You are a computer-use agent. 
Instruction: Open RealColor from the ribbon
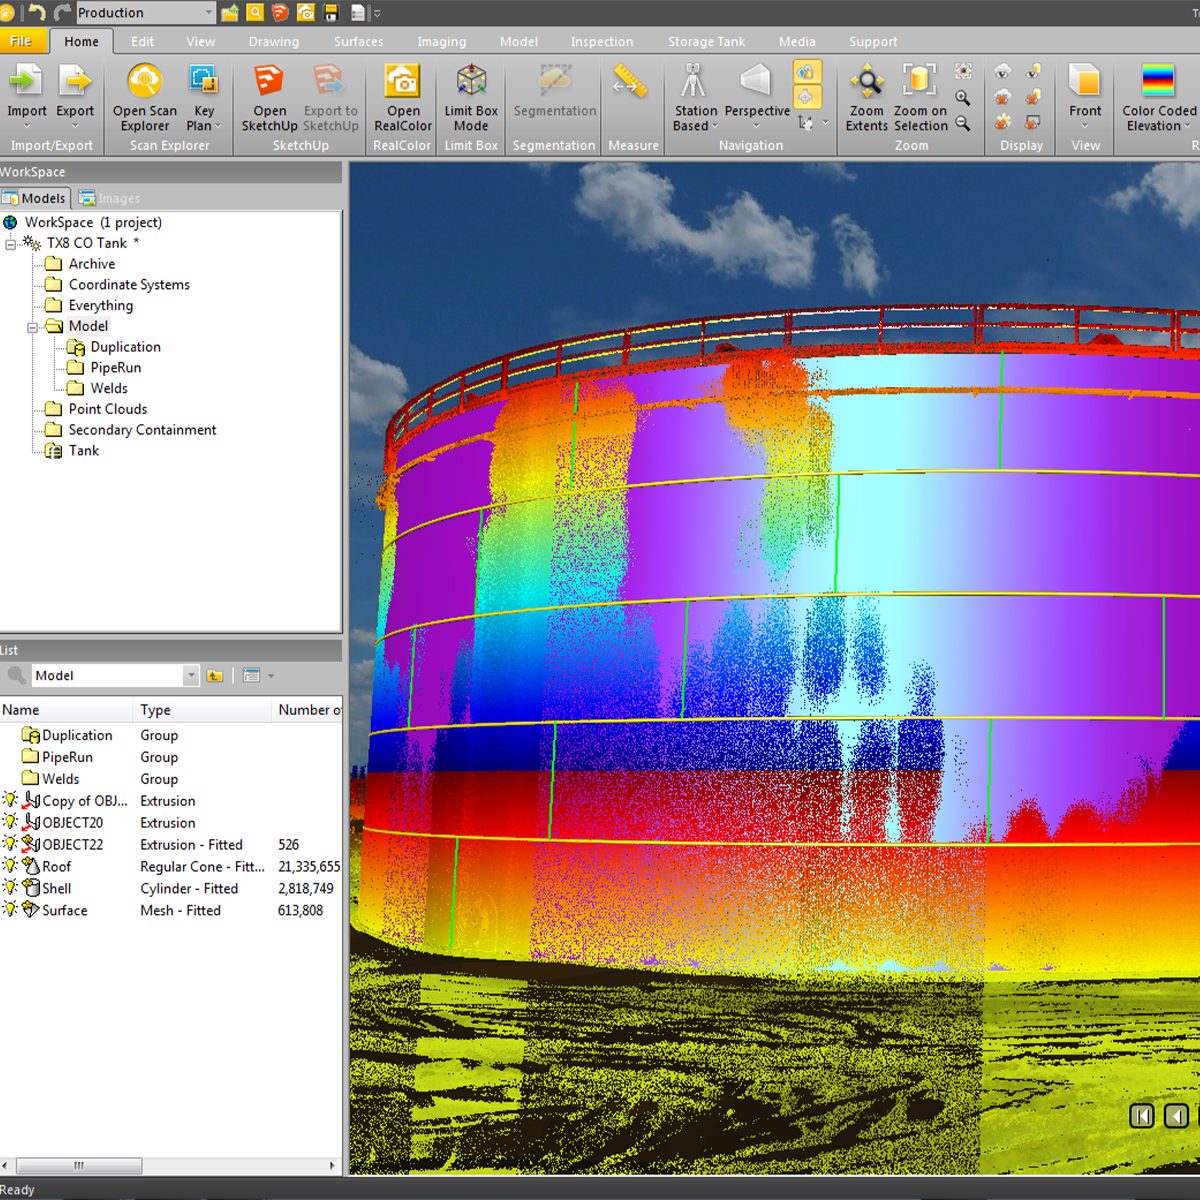[x=402, y=82]
